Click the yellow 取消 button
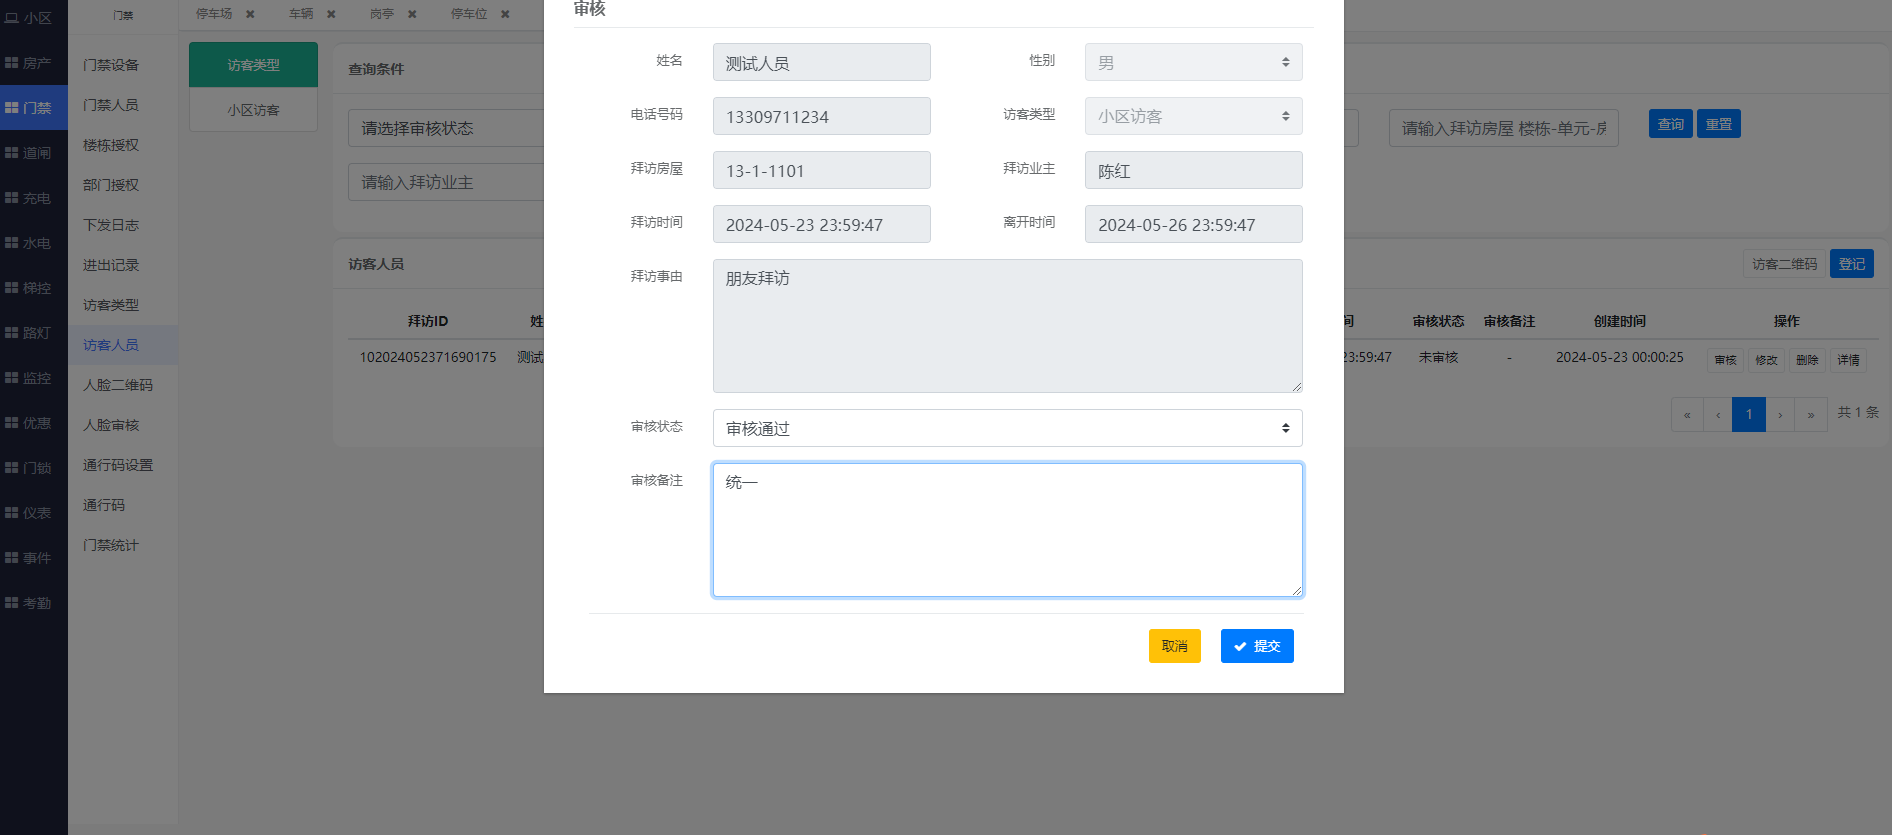 pos(1174,646)
